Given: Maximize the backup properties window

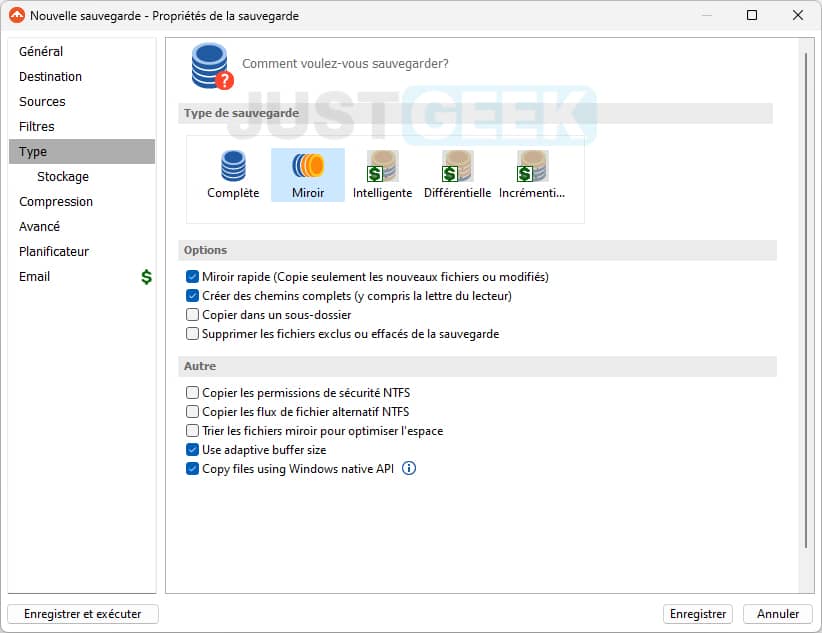Looking at the screenshot, I should click(752, 15).
